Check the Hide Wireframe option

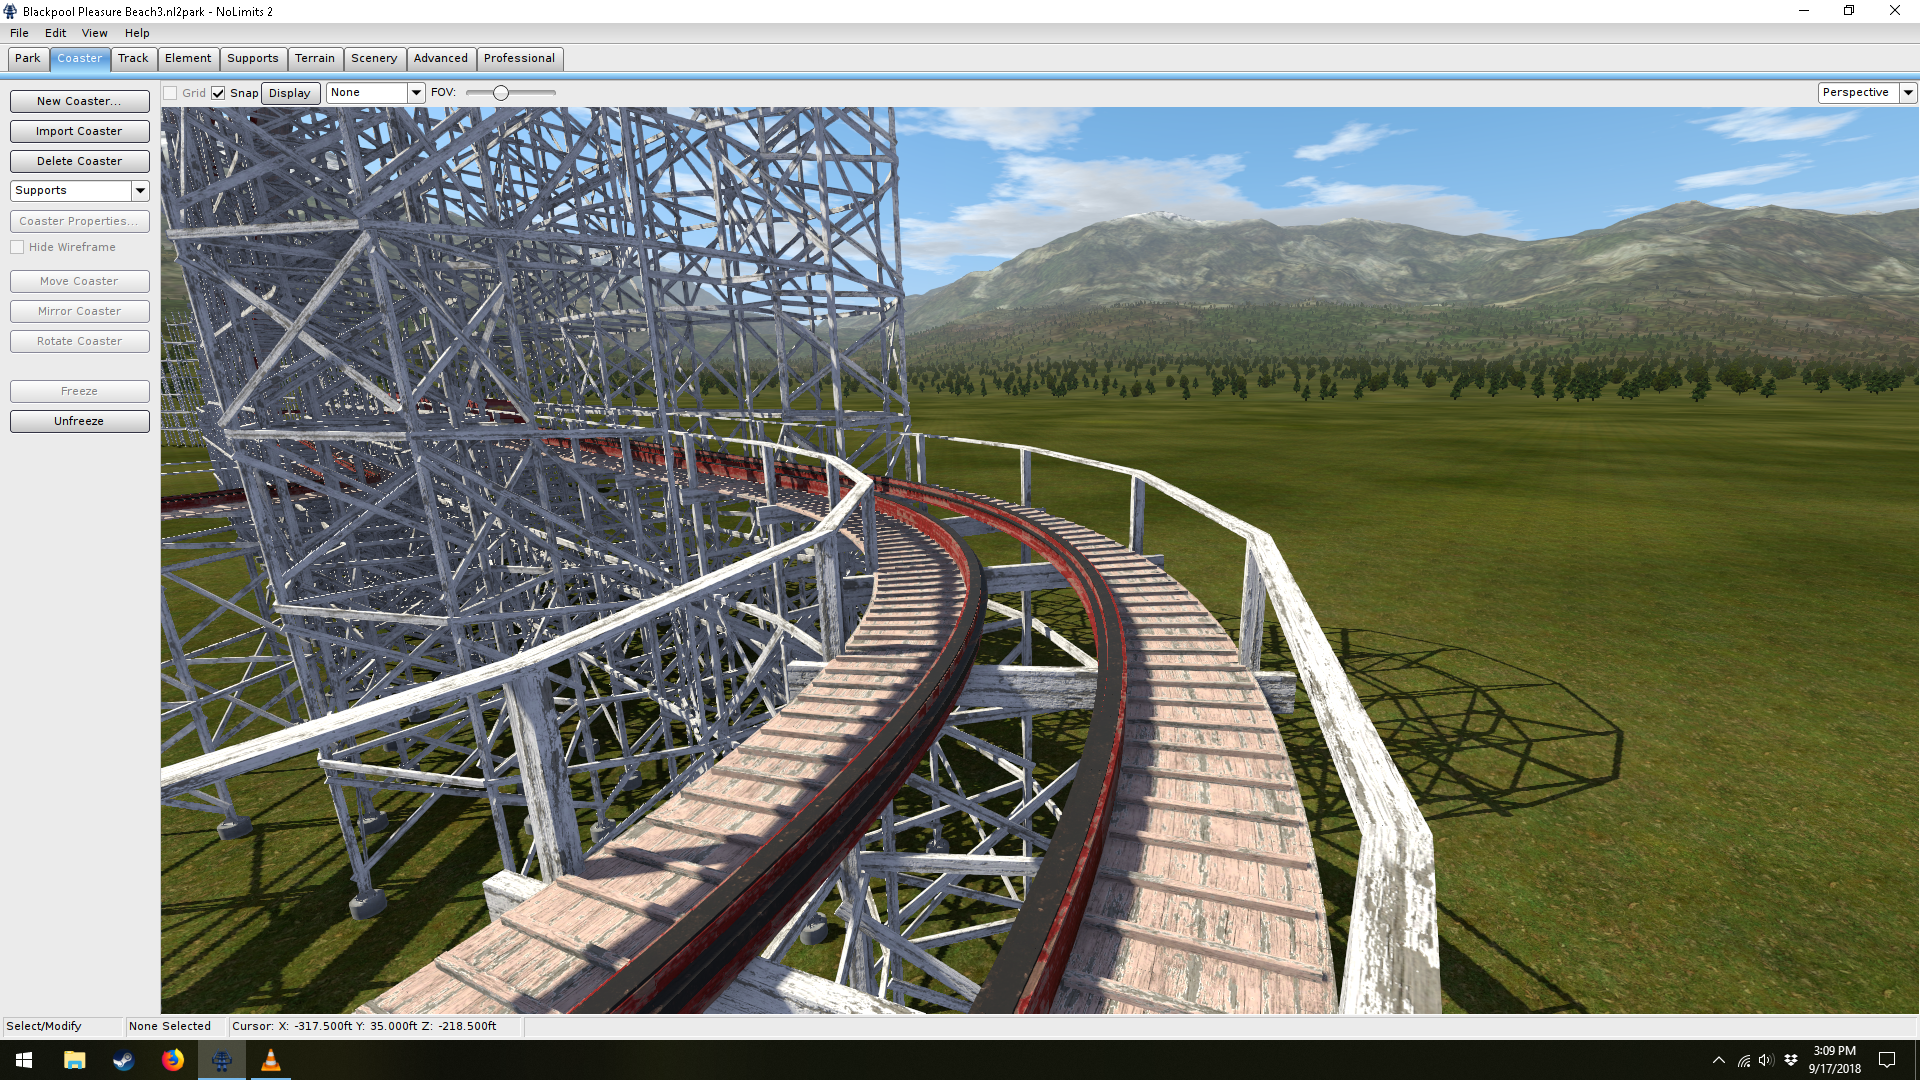(17, 247)
